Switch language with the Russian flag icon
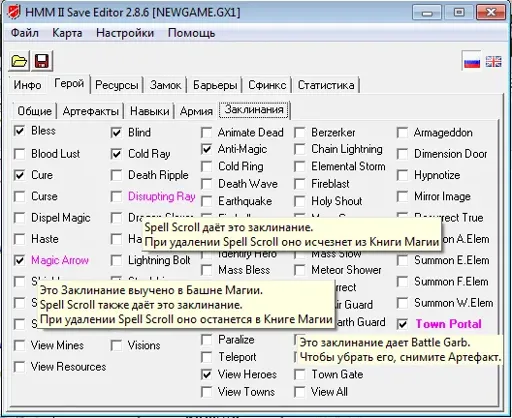 click(472, 62)
